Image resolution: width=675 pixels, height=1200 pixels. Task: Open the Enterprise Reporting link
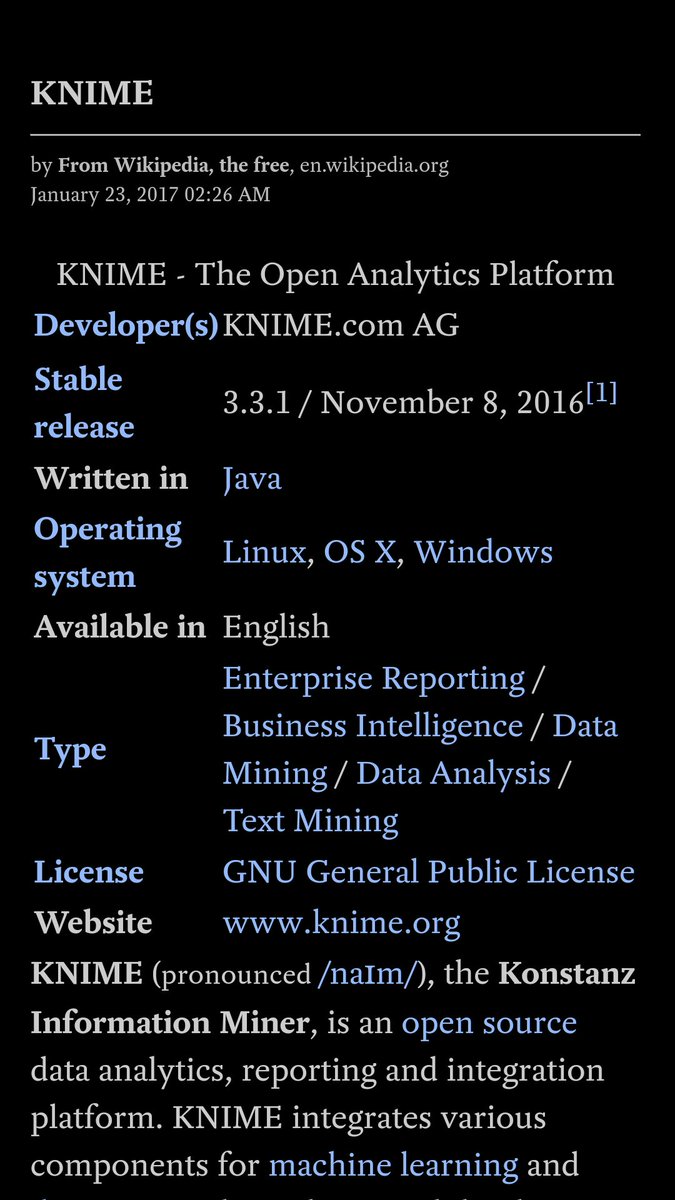pyautogui.click(x=374, y=679)
